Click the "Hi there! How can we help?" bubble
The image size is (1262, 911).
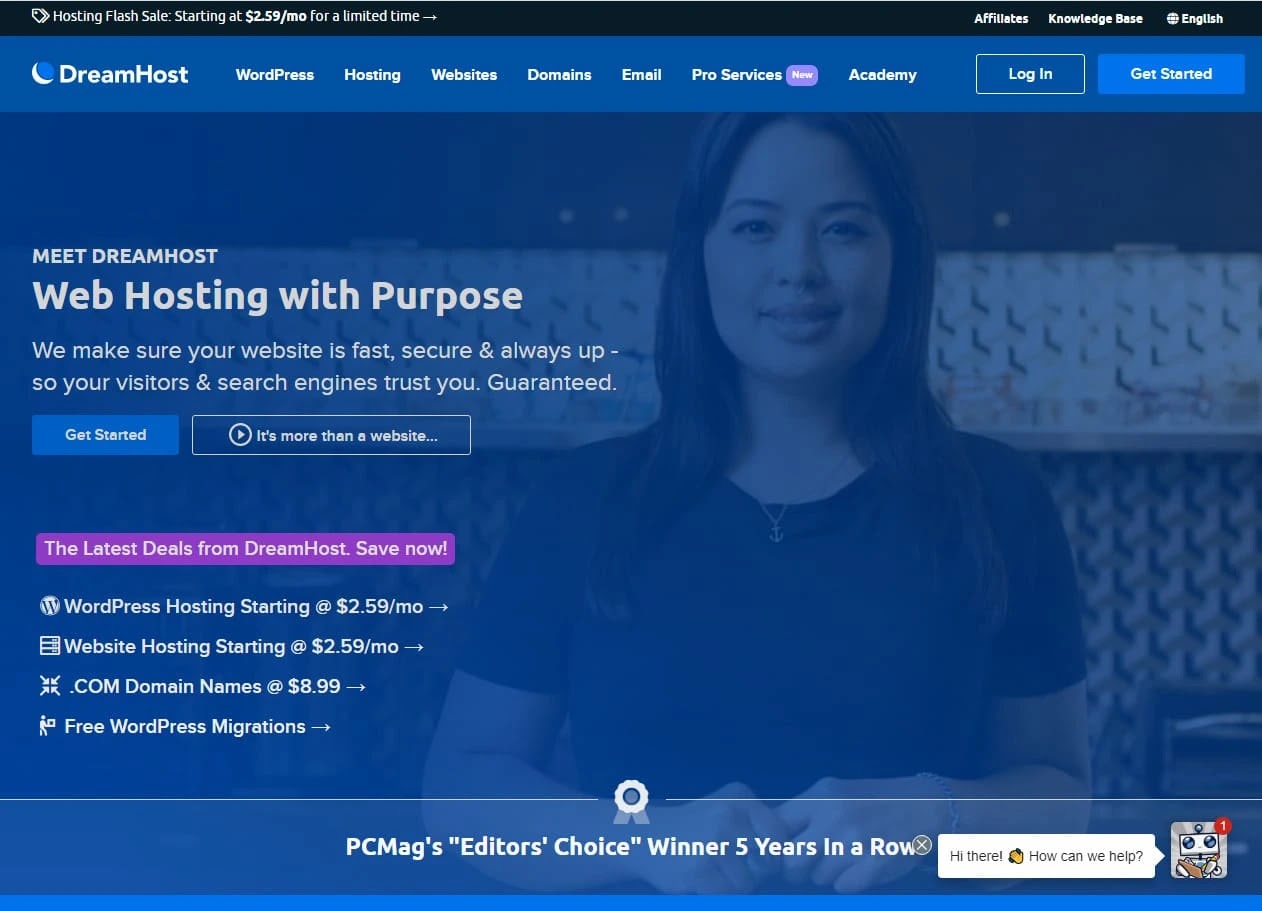(1046, 856)
